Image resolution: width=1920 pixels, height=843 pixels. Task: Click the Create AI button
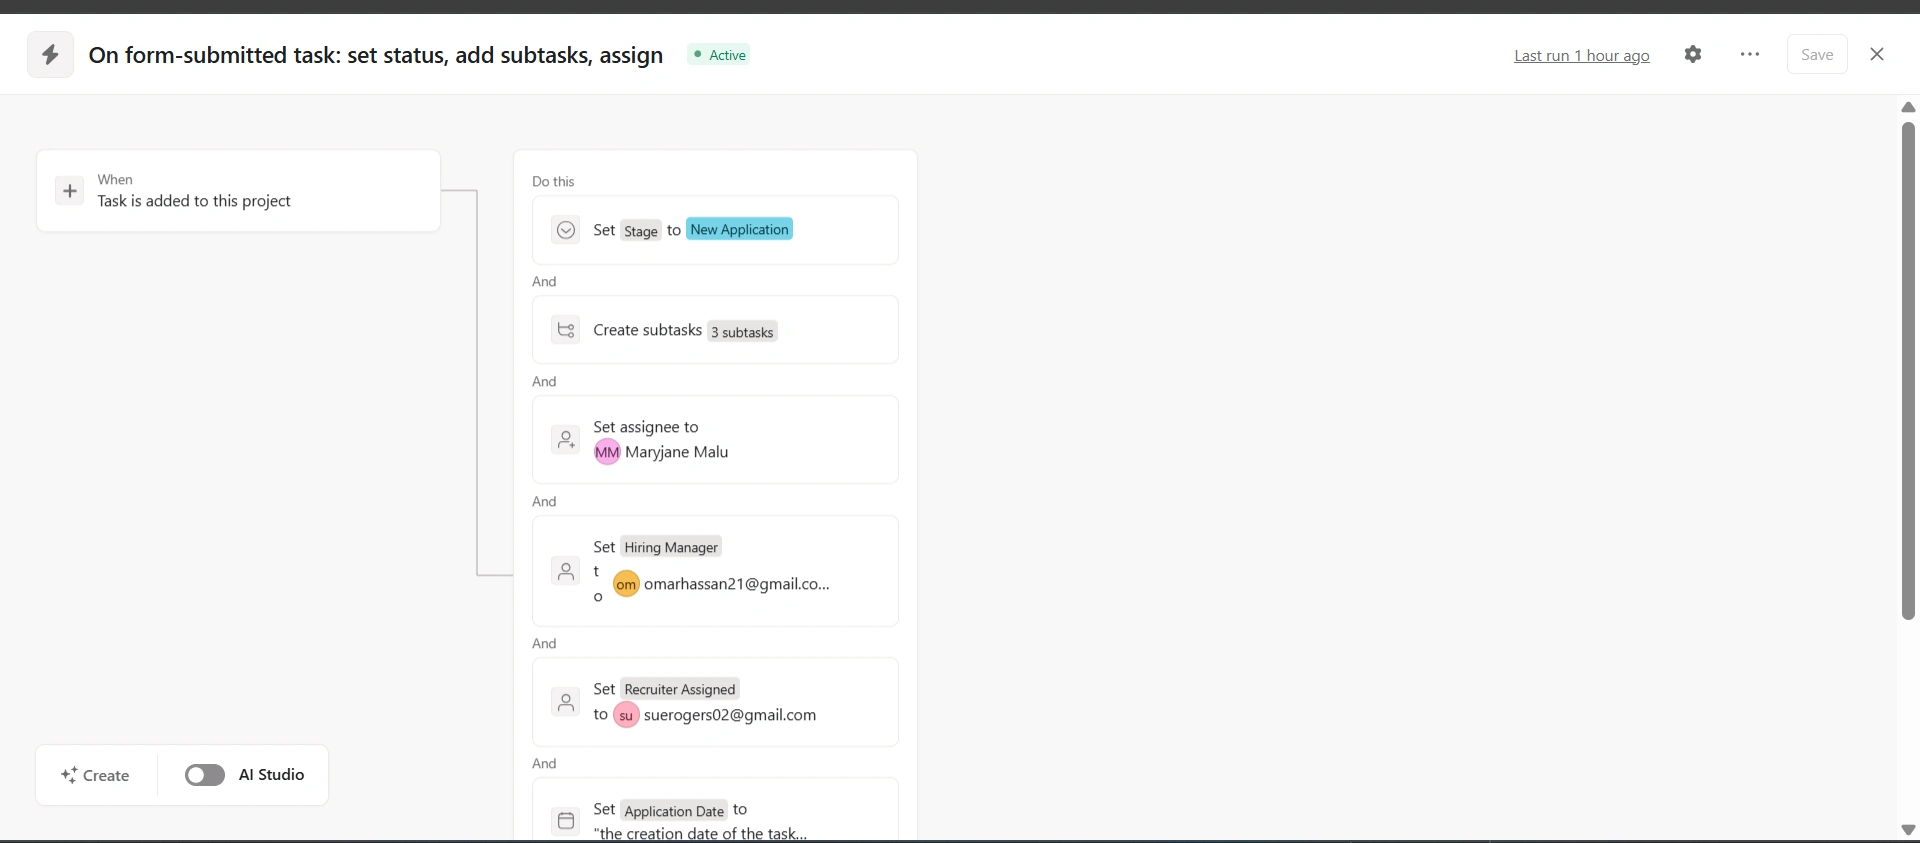tap(96, 775)
